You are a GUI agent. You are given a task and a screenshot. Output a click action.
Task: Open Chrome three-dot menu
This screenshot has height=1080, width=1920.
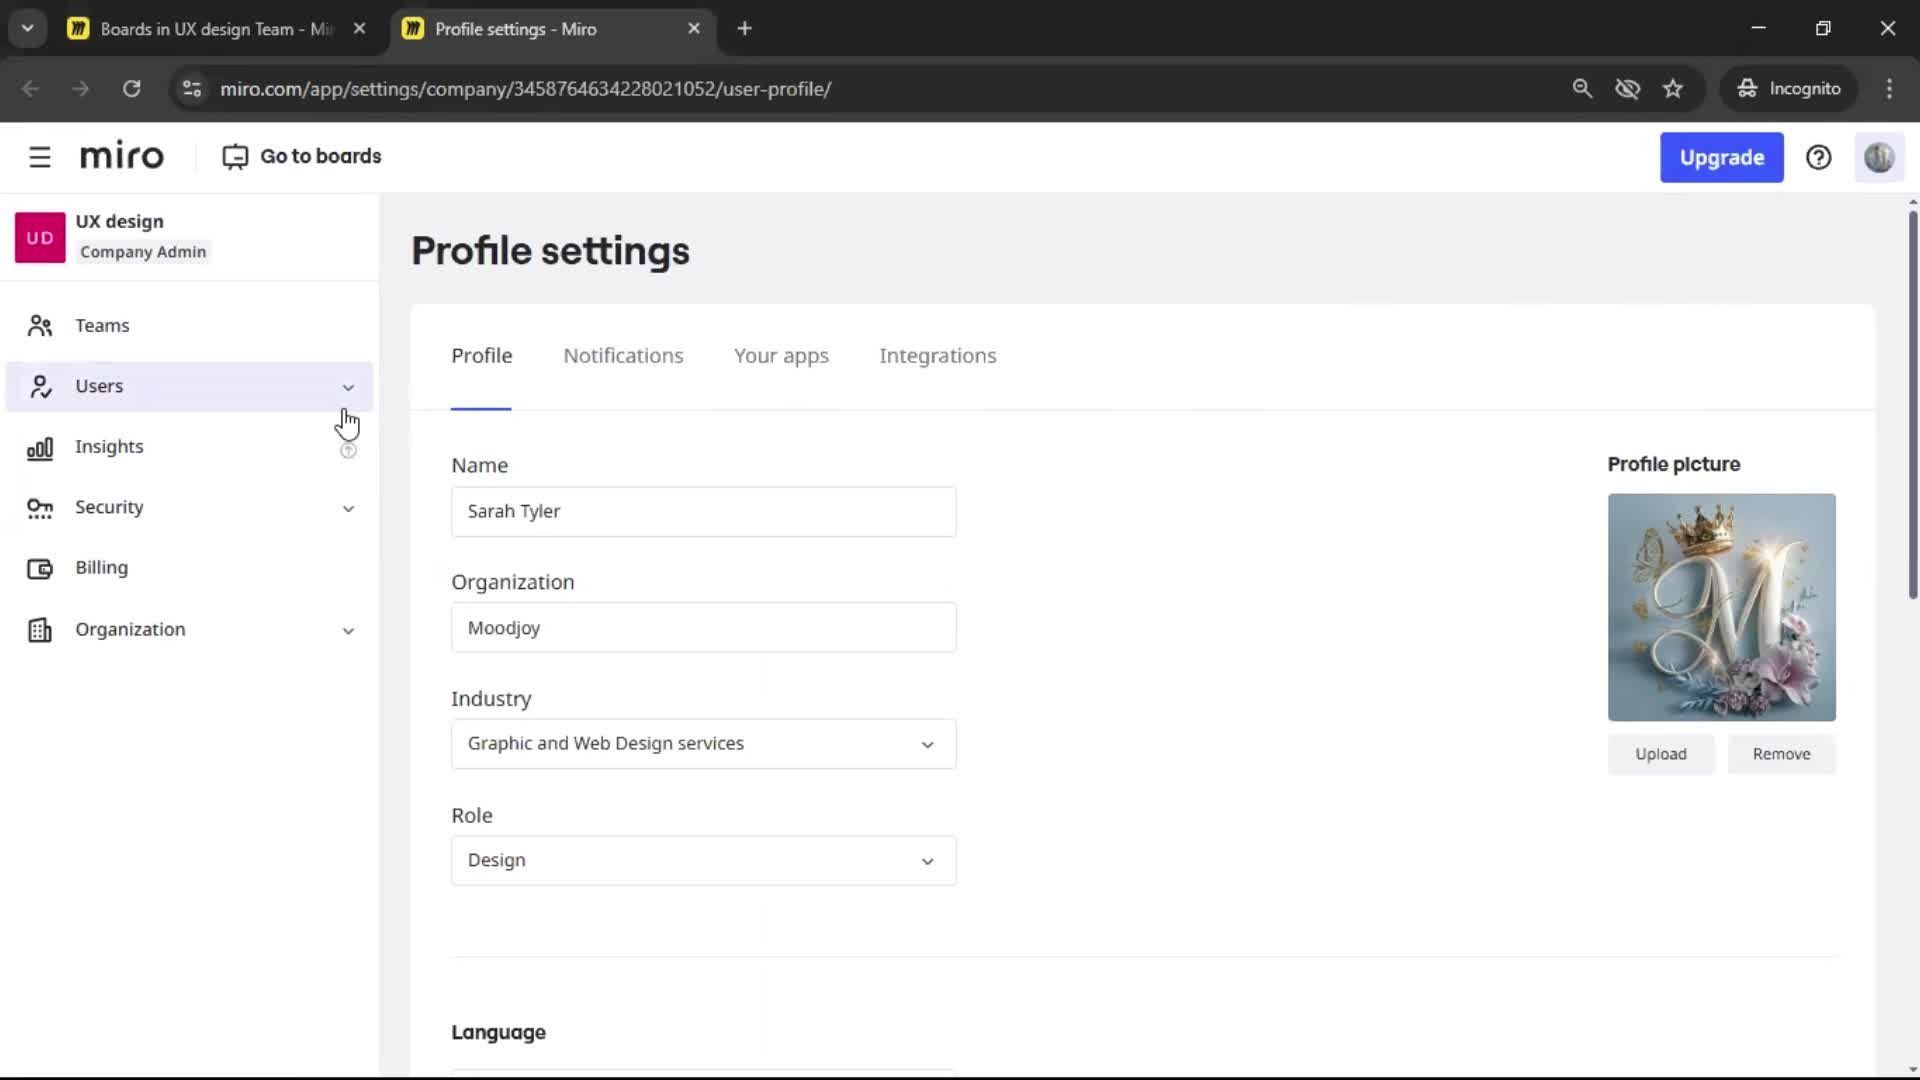pos(1889,88)
